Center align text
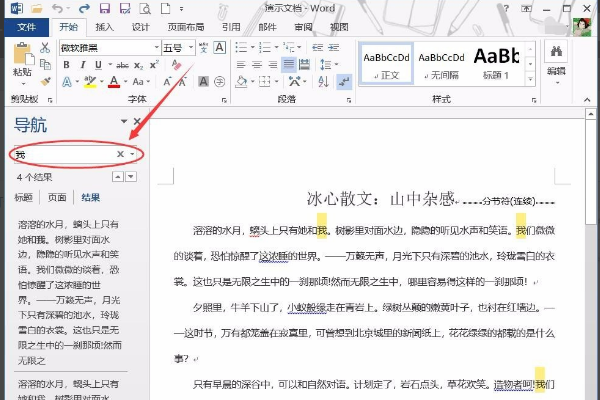 pos(257,65)
